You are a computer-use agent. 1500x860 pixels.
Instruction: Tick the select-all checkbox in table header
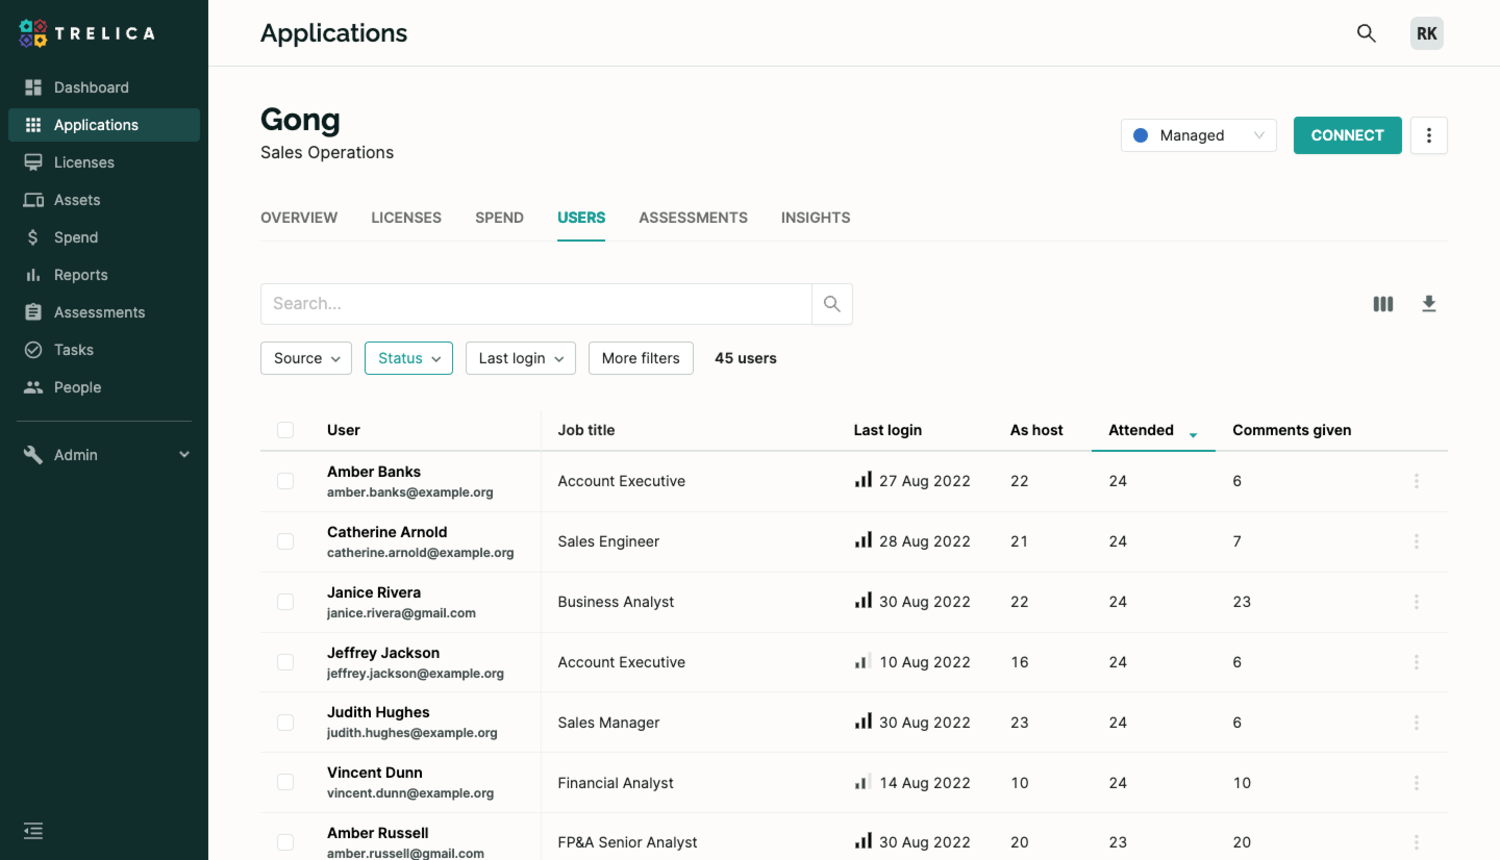tap(286, 430)
